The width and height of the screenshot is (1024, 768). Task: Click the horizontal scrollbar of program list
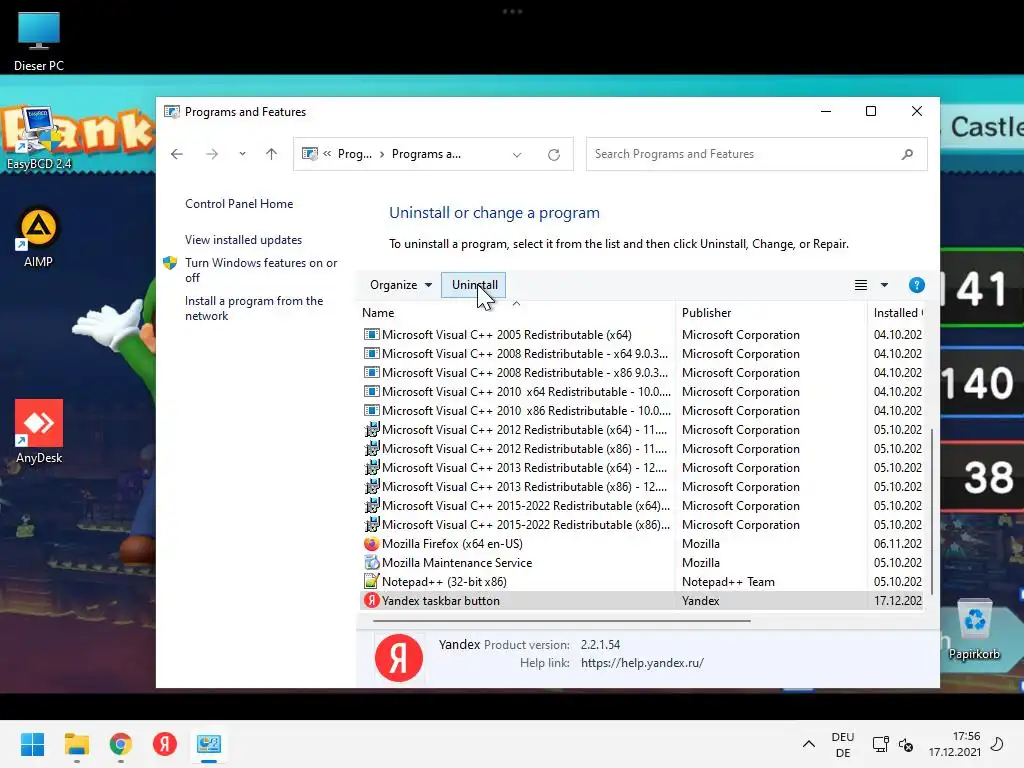point(562,621)
